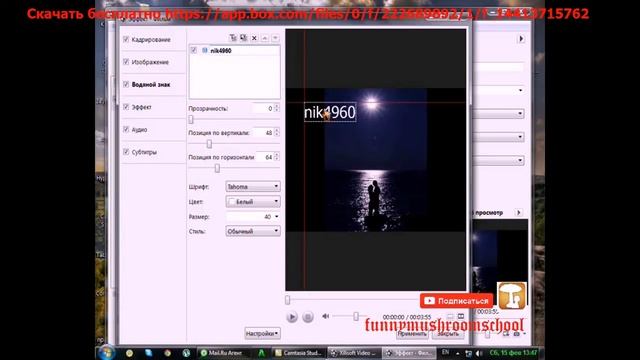This screenshot has height=360, width=640.
Task: Launch the Chrome taskbar icon
Action: coord(167,353)
